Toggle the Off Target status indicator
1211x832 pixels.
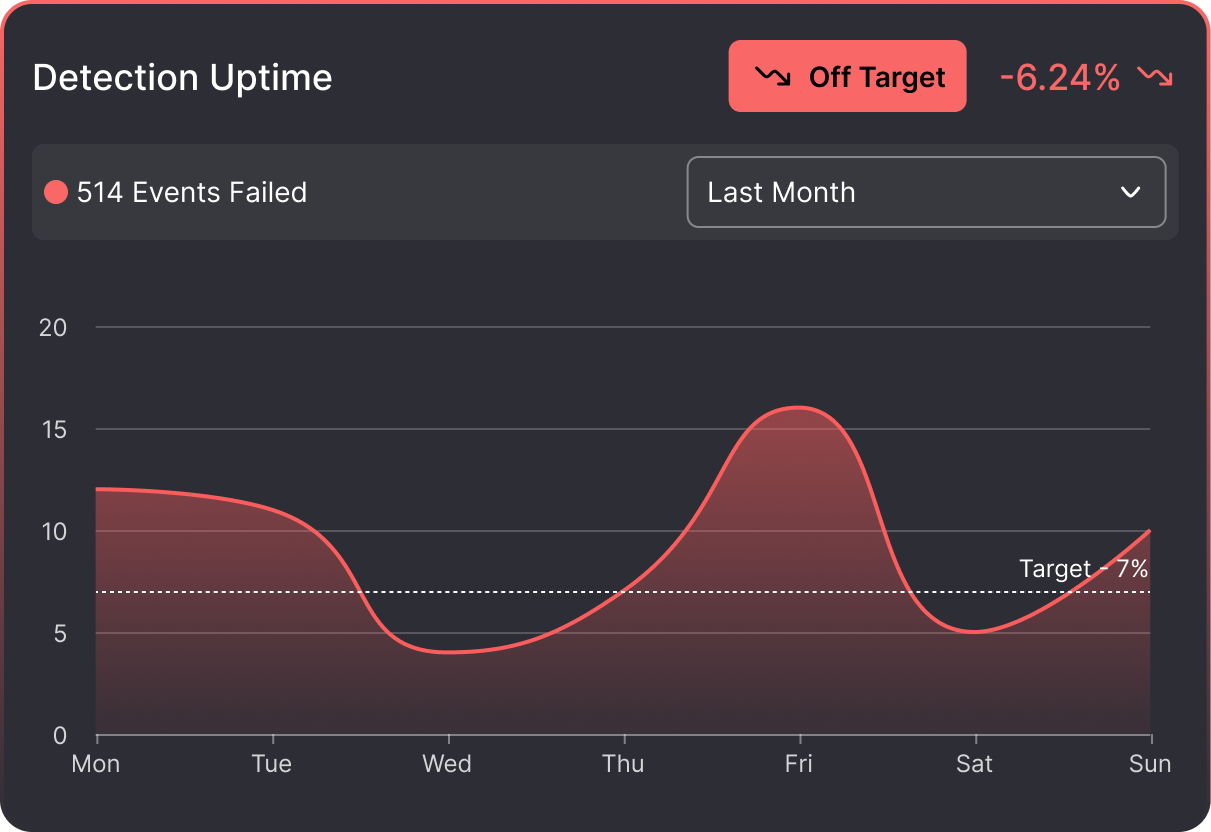click(847, 76)
